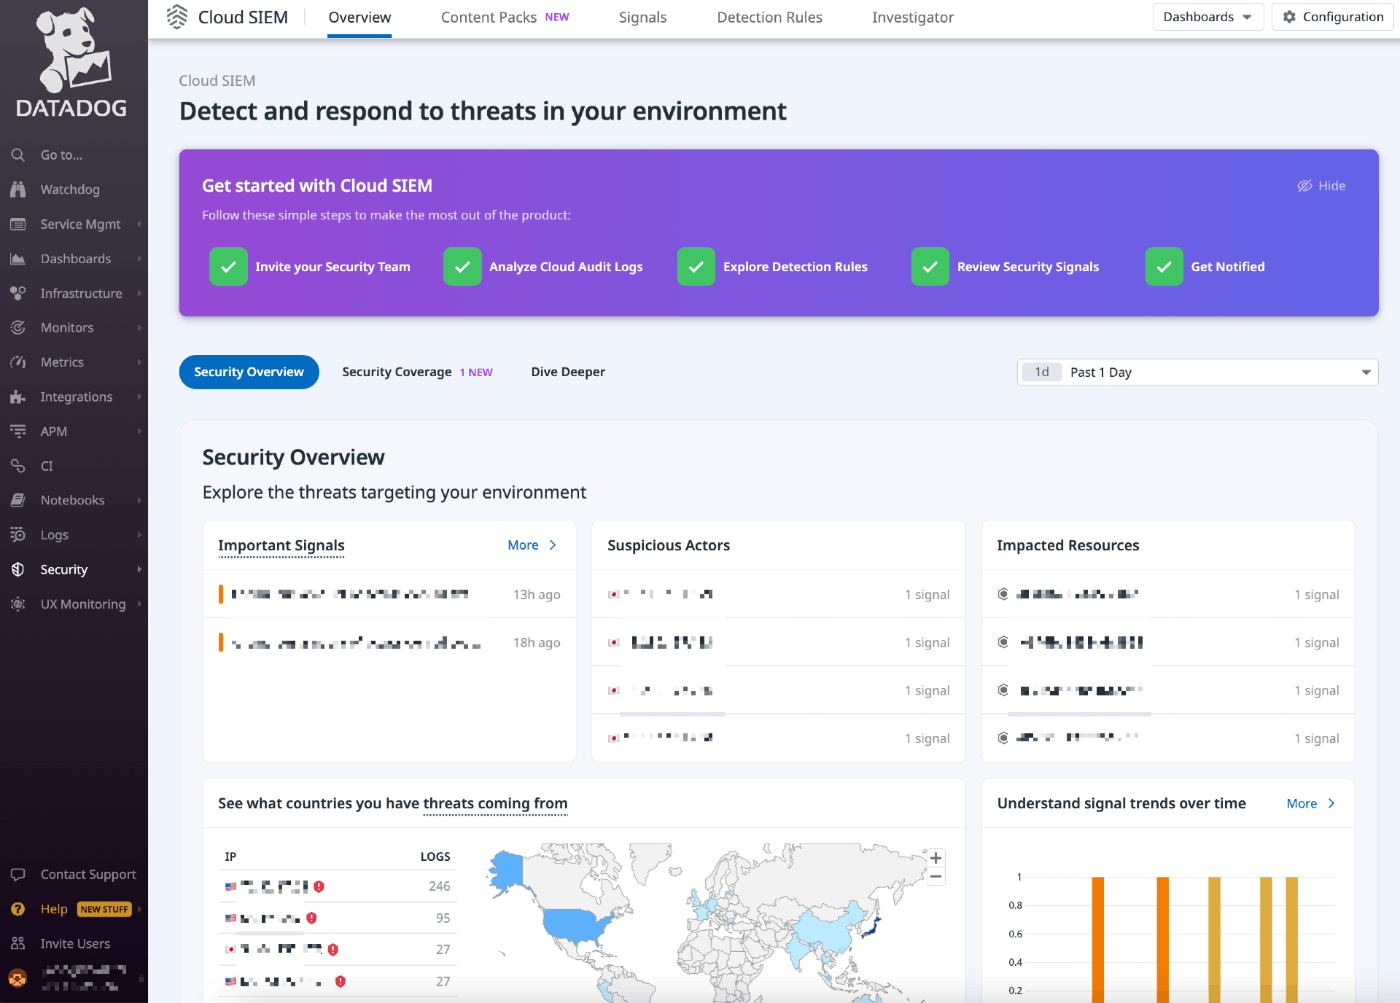Open the Past 1 Day time range dropdown
1400x1003 pixels.
coord(1197,372)
